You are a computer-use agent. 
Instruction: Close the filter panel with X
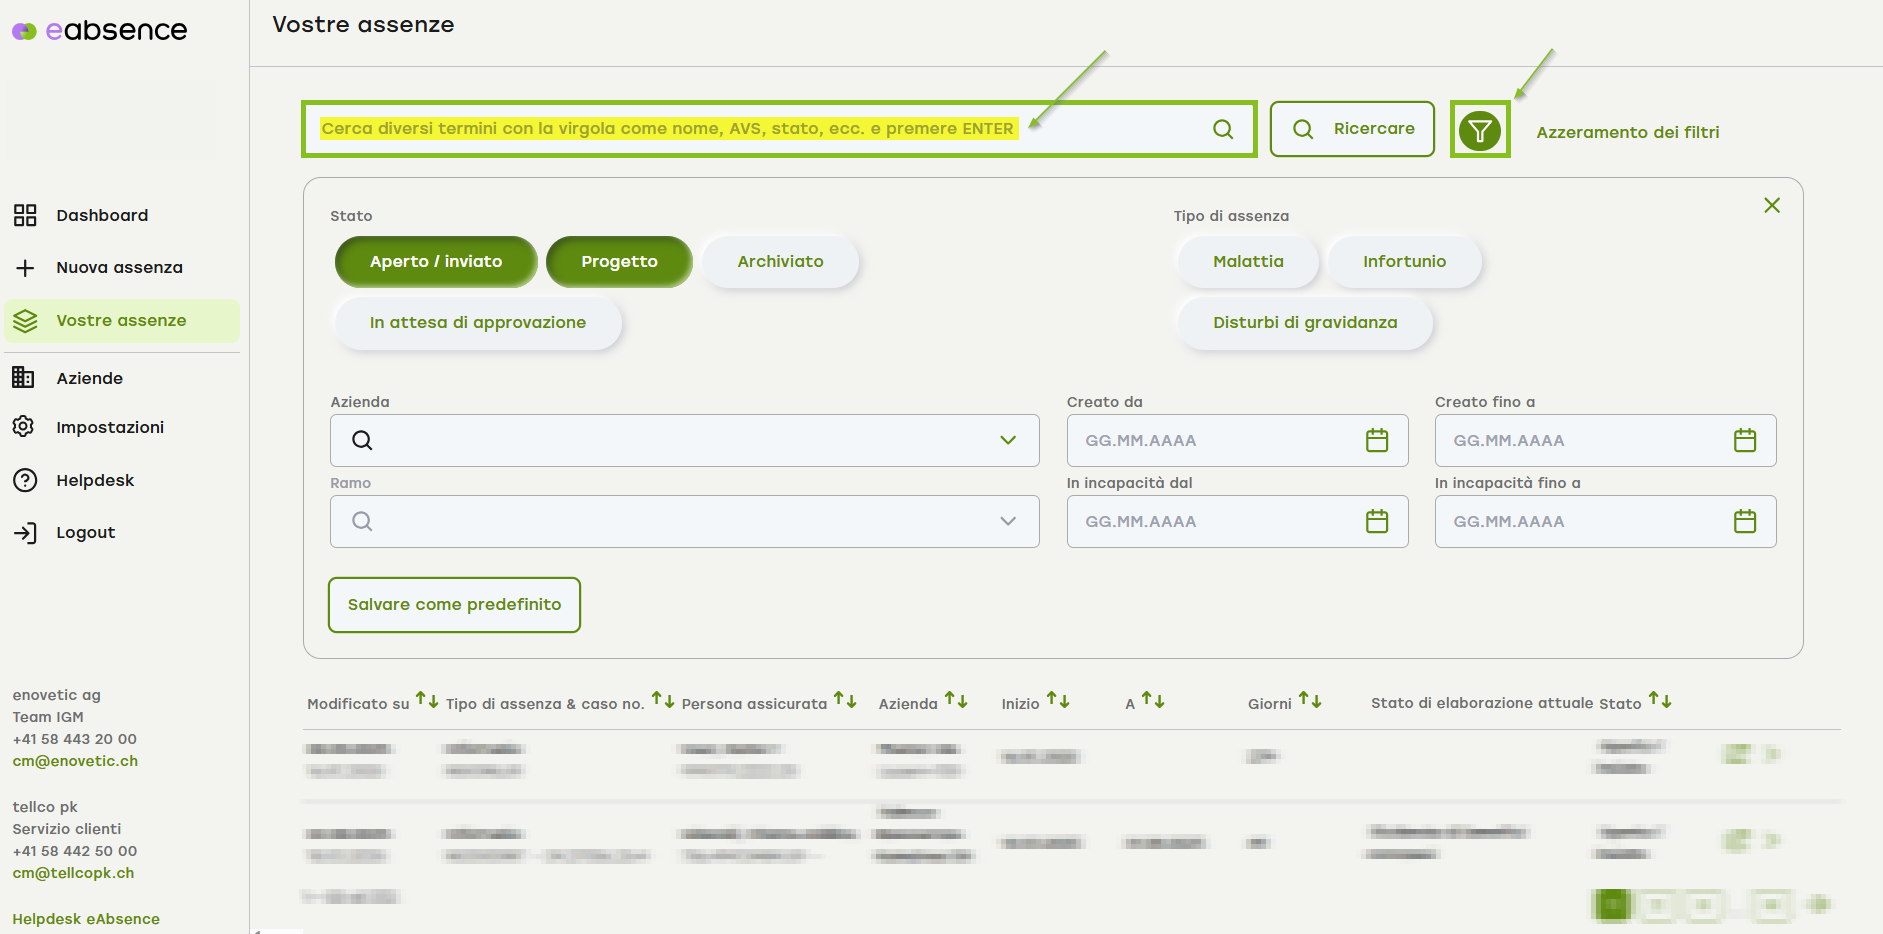pos(1771,205)
